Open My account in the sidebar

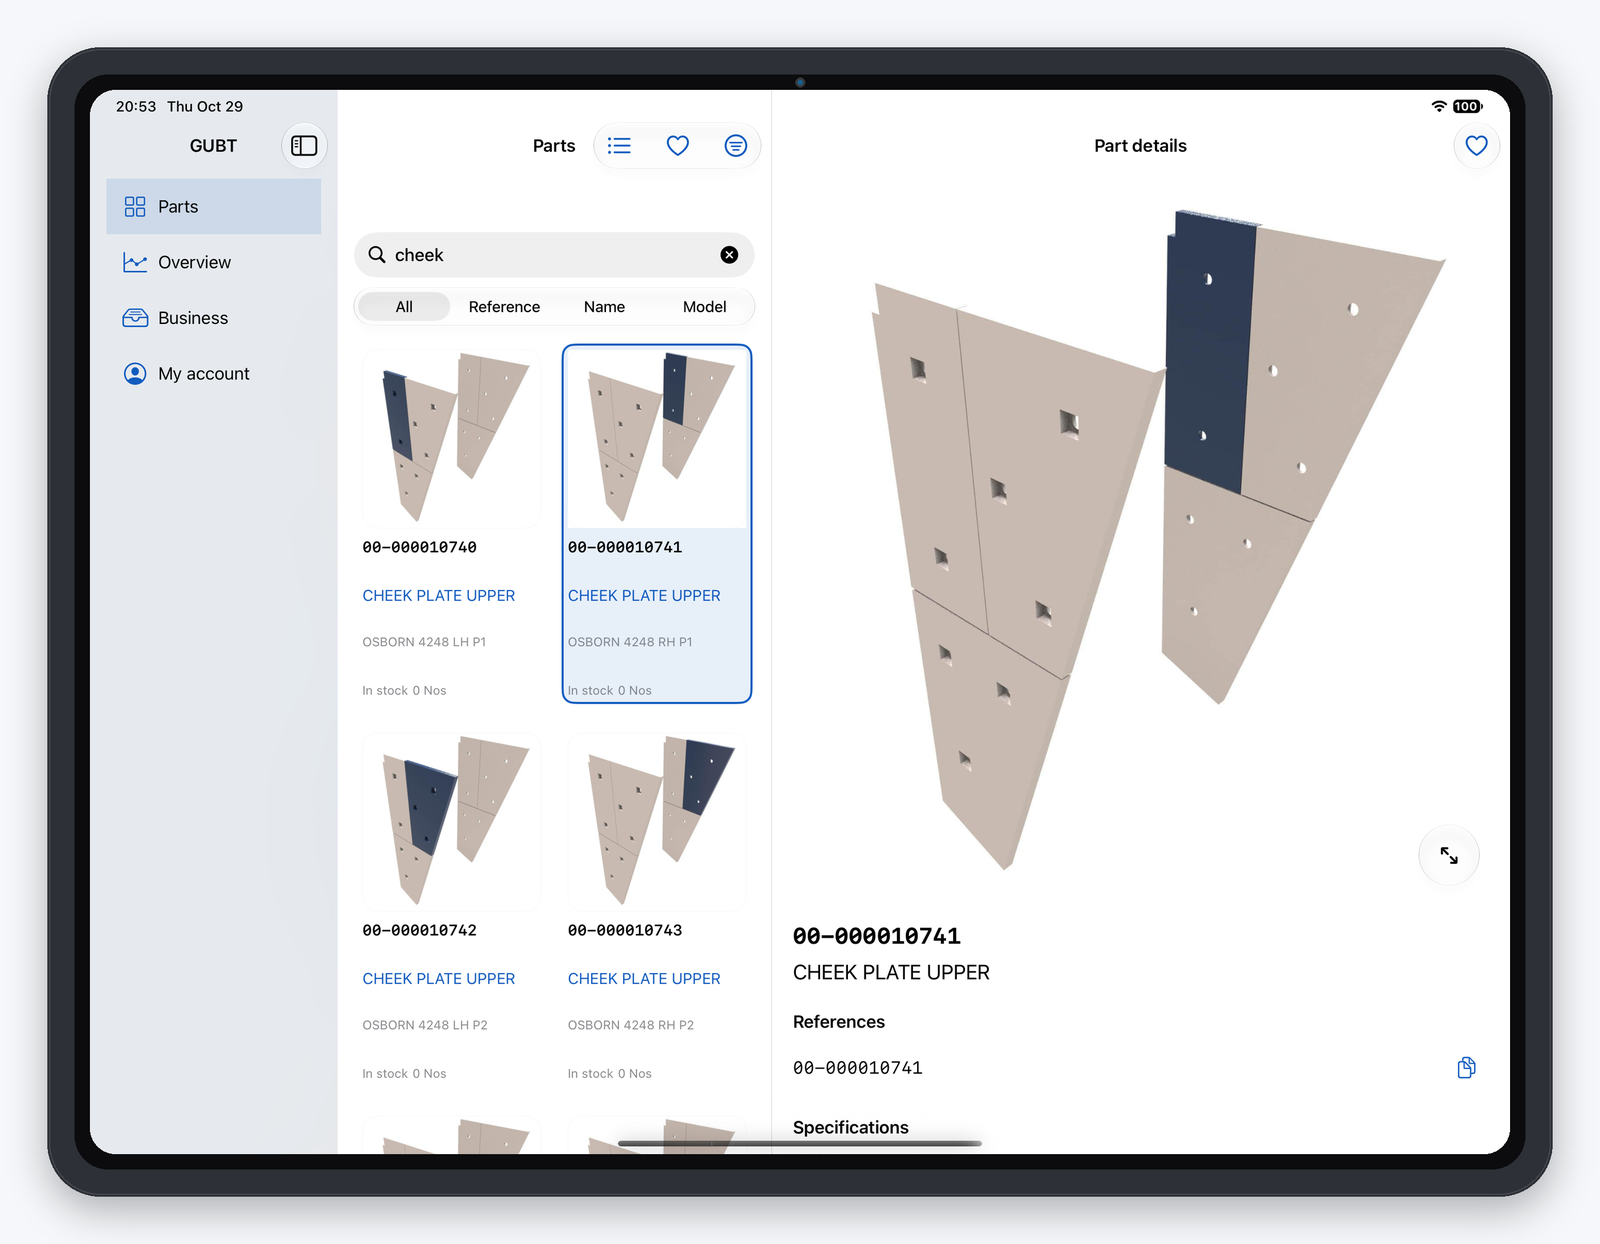coord(214,374)
